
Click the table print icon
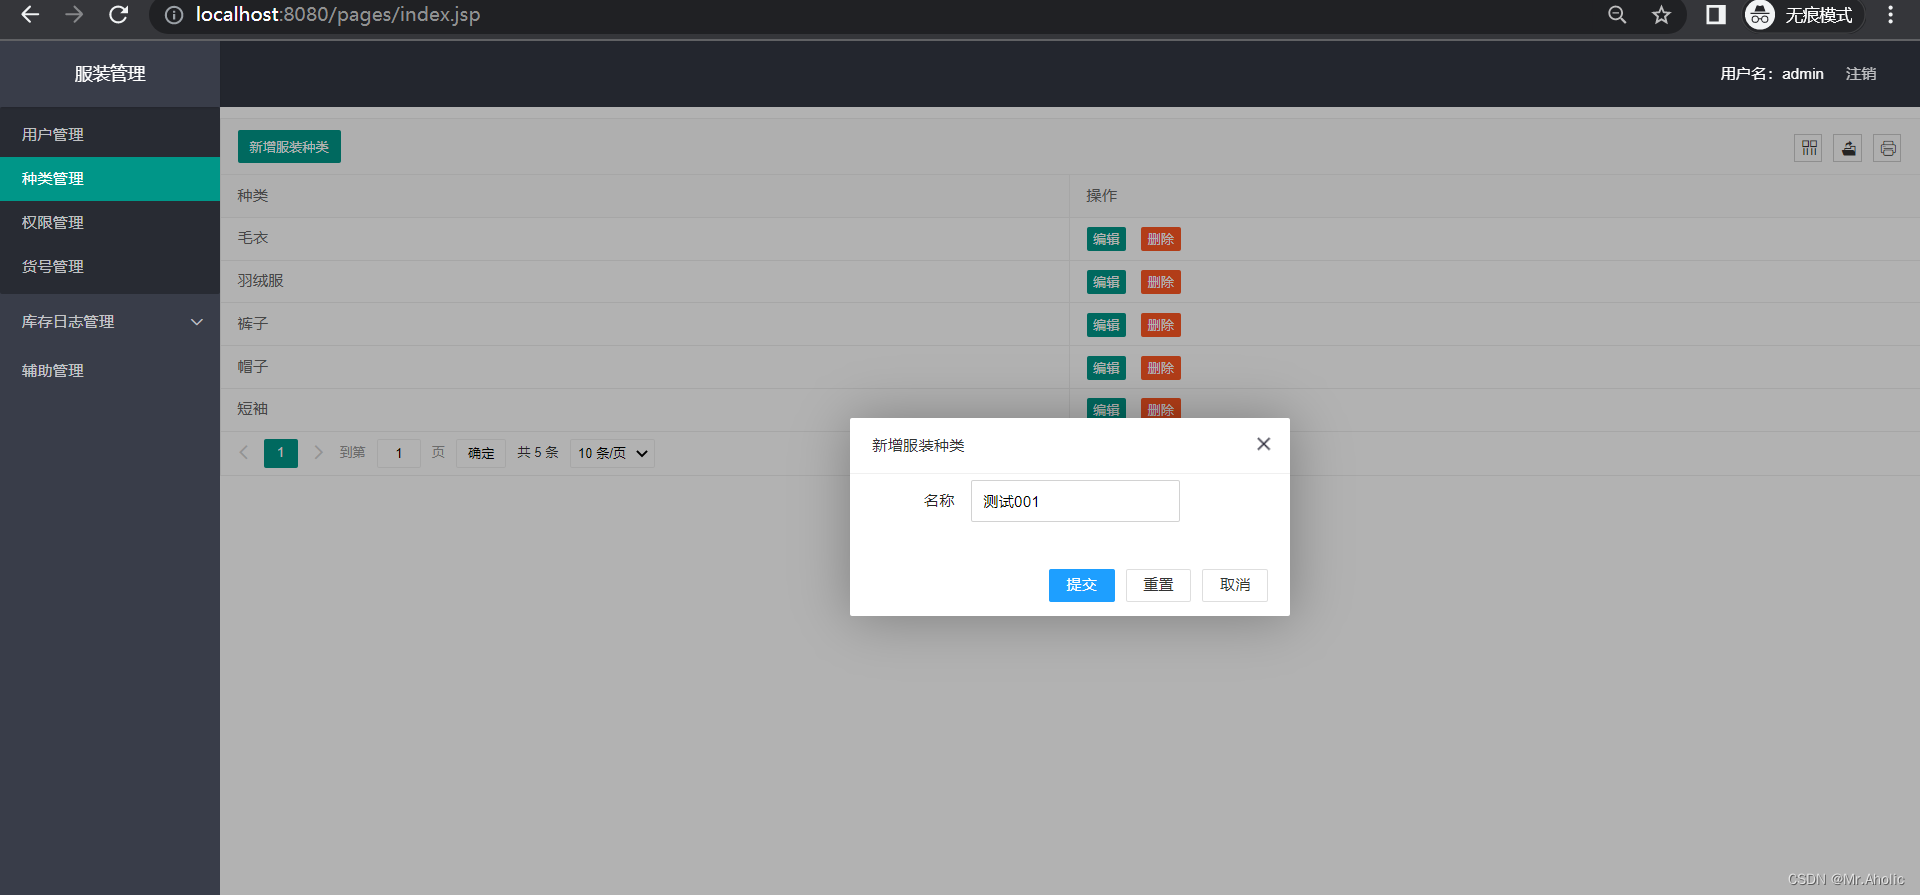pyautogui.click(x=1887, y=148)
